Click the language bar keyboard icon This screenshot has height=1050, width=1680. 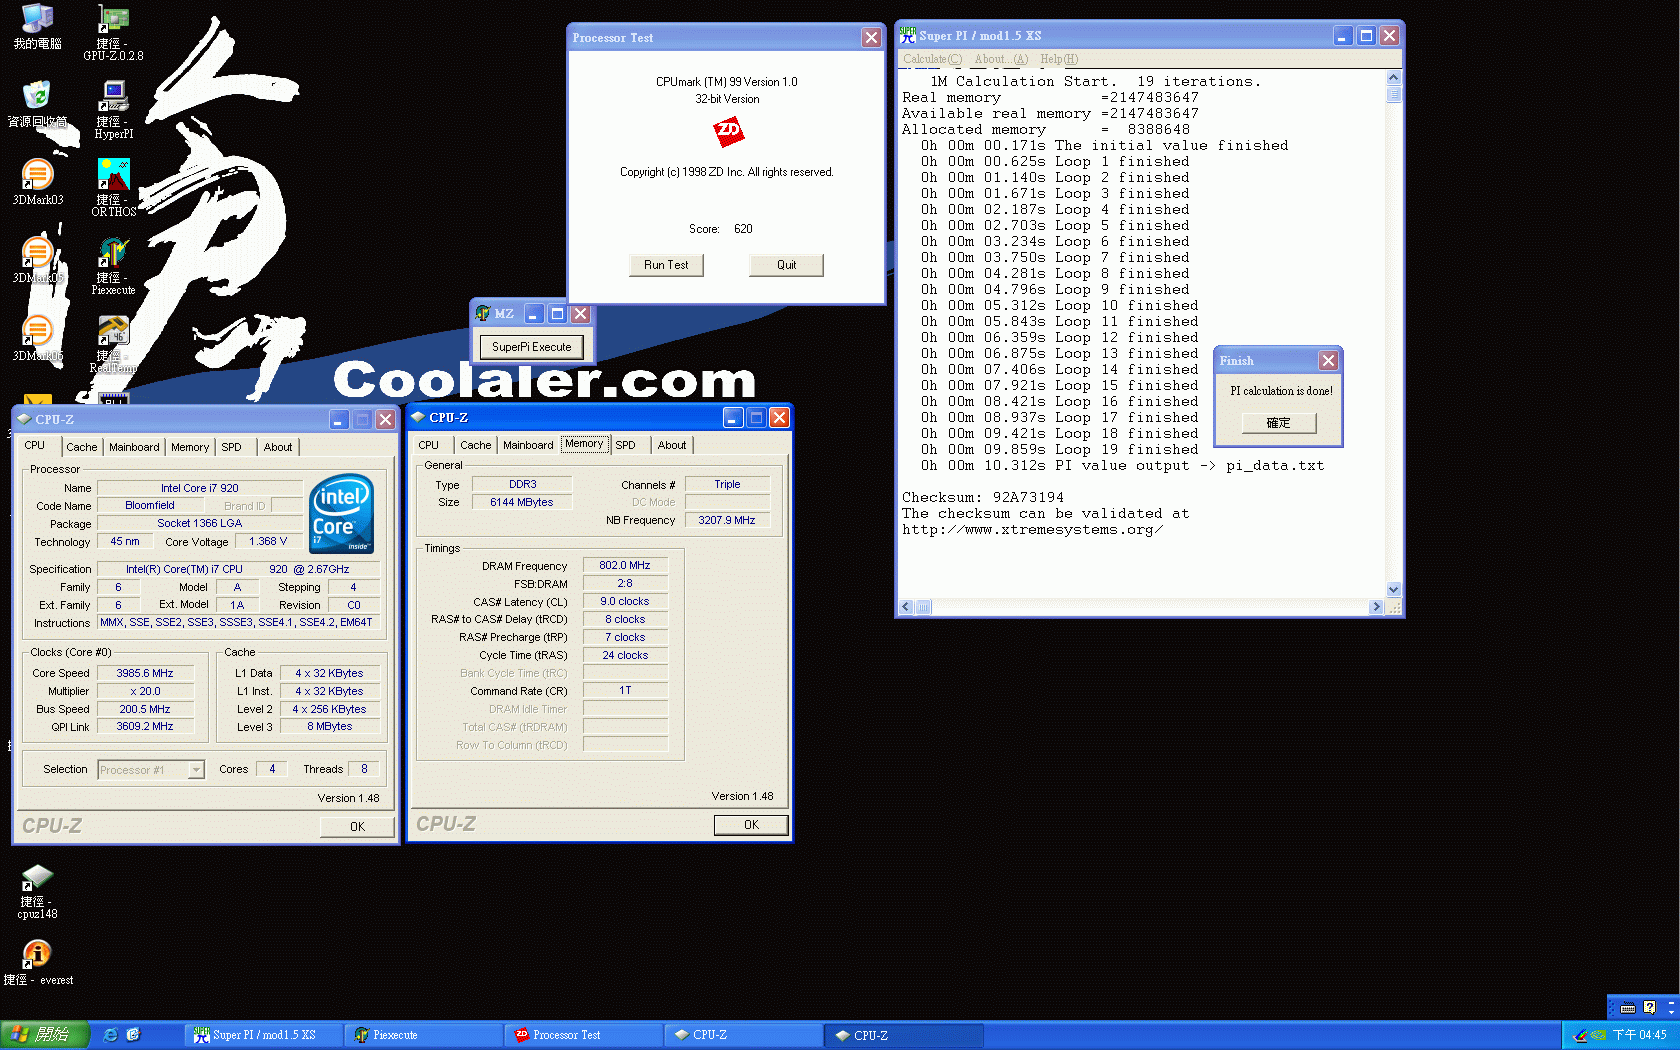(1628, 1008)
